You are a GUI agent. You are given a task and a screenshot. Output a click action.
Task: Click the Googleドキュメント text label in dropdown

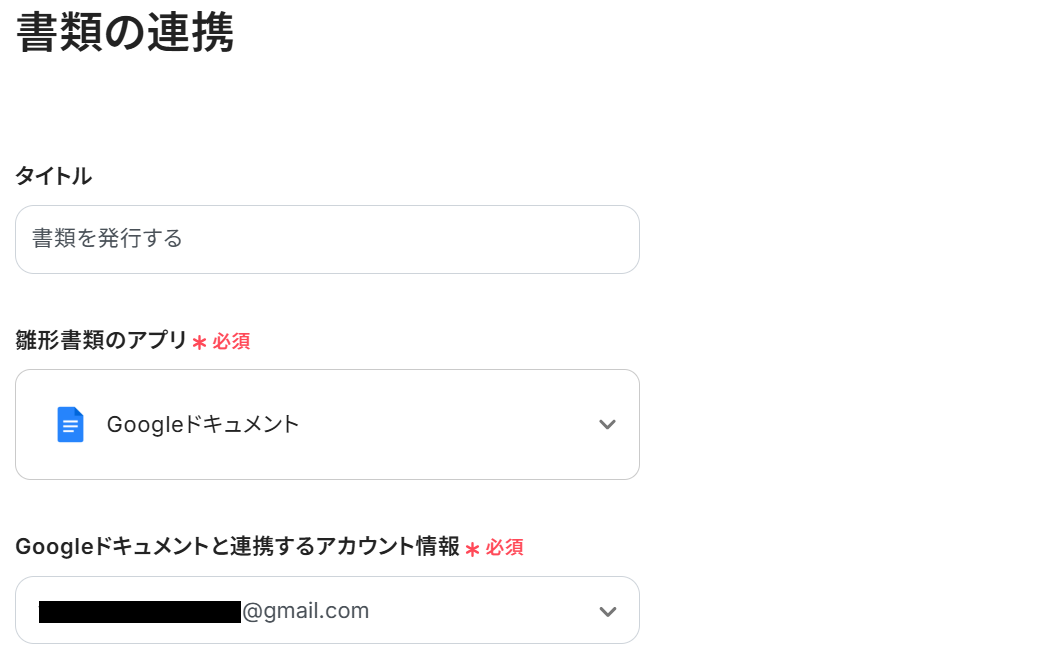pos(203,425)
